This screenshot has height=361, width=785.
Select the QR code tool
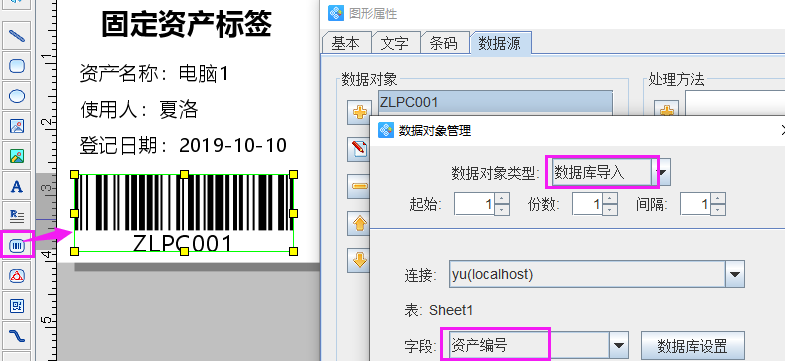pos(17,305)
